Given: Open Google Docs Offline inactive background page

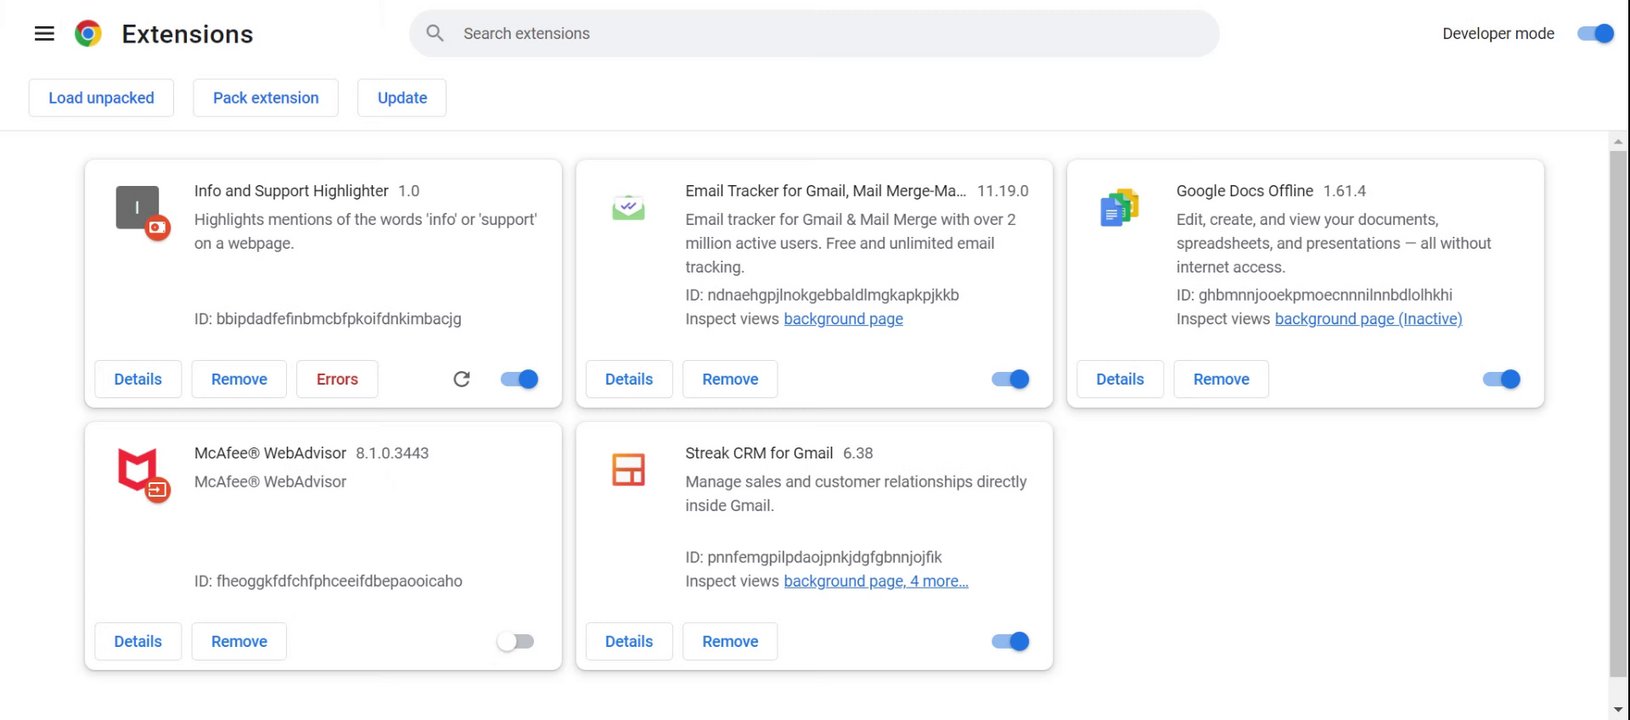Looking at the screenshot, I should click(x=1368, y=319).
